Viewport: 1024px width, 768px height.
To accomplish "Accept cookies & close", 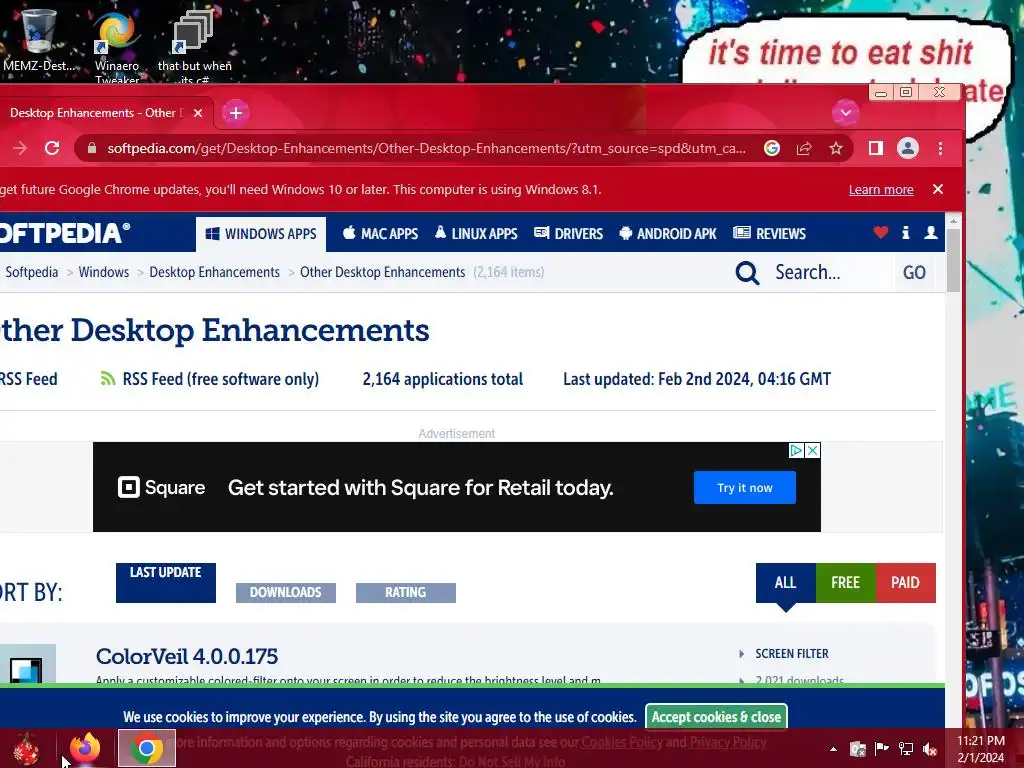I will 716,717.
